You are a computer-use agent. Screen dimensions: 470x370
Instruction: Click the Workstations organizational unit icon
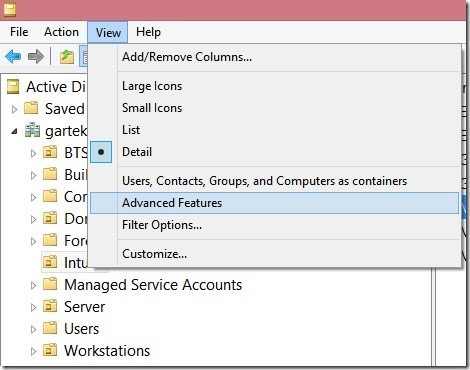pos(50,350)
